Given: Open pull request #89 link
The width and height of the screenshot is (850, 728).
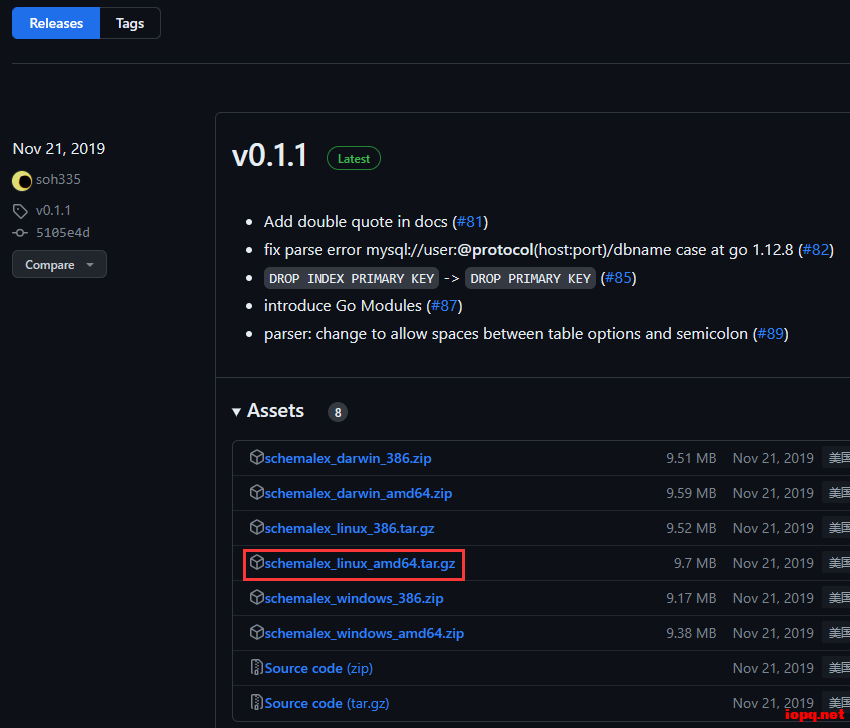Looking at the screenshot, I should pos(770,334).
